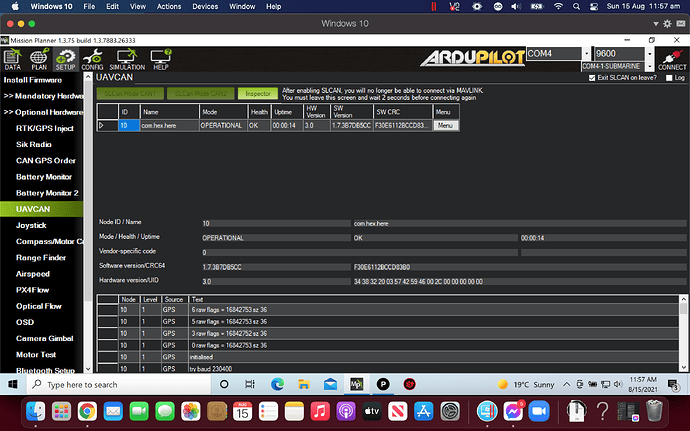The height and width of the screenshot is (431, 690).
Task: Open the Trash in the dock
Action: pyautogui.click(x=654, y=411)
